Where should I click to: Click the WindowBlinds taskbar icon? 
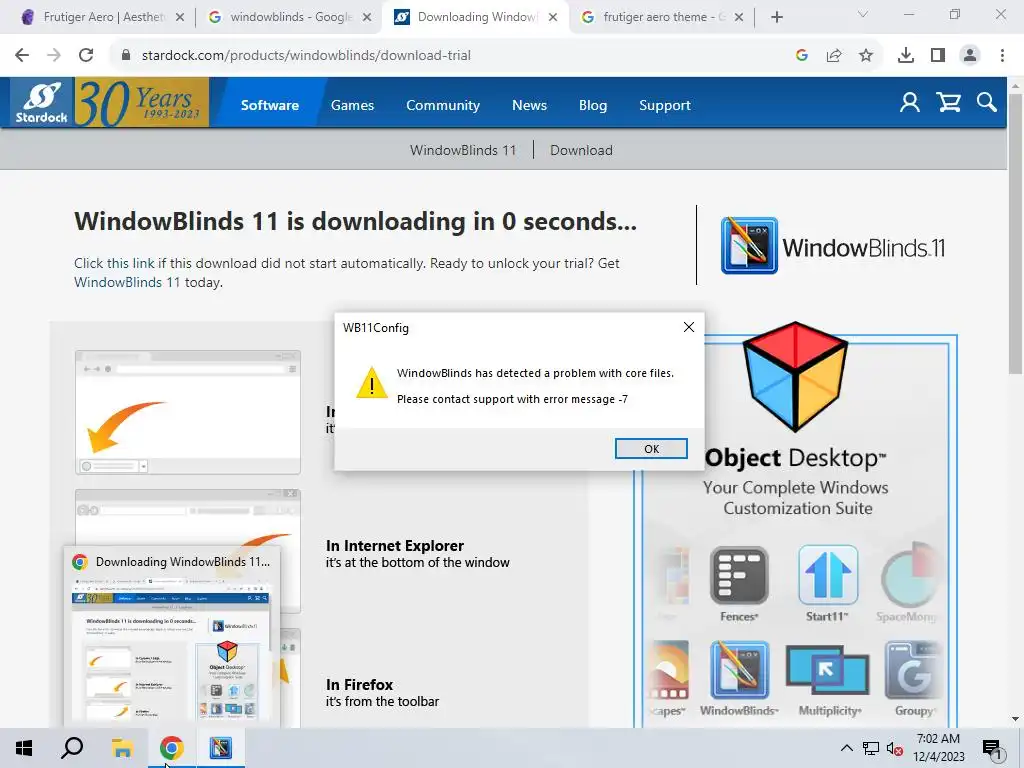(220, 748)
